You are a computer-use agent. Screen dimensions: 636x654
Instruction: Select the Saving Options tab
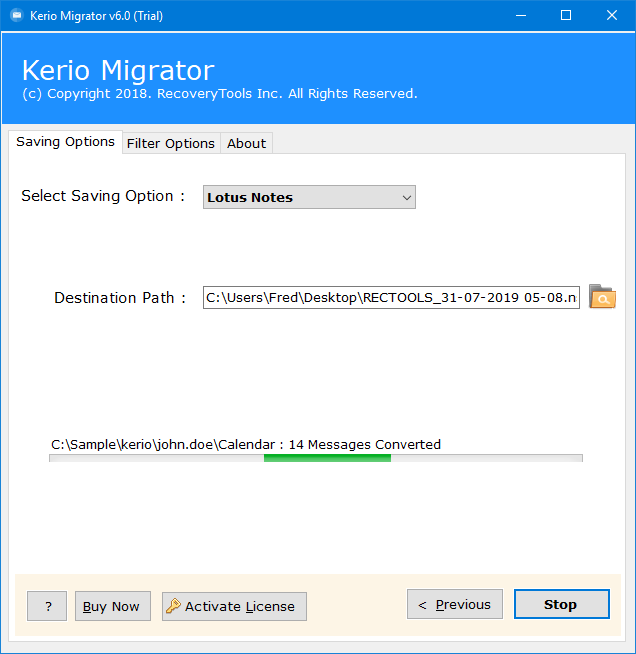(65, 142)
